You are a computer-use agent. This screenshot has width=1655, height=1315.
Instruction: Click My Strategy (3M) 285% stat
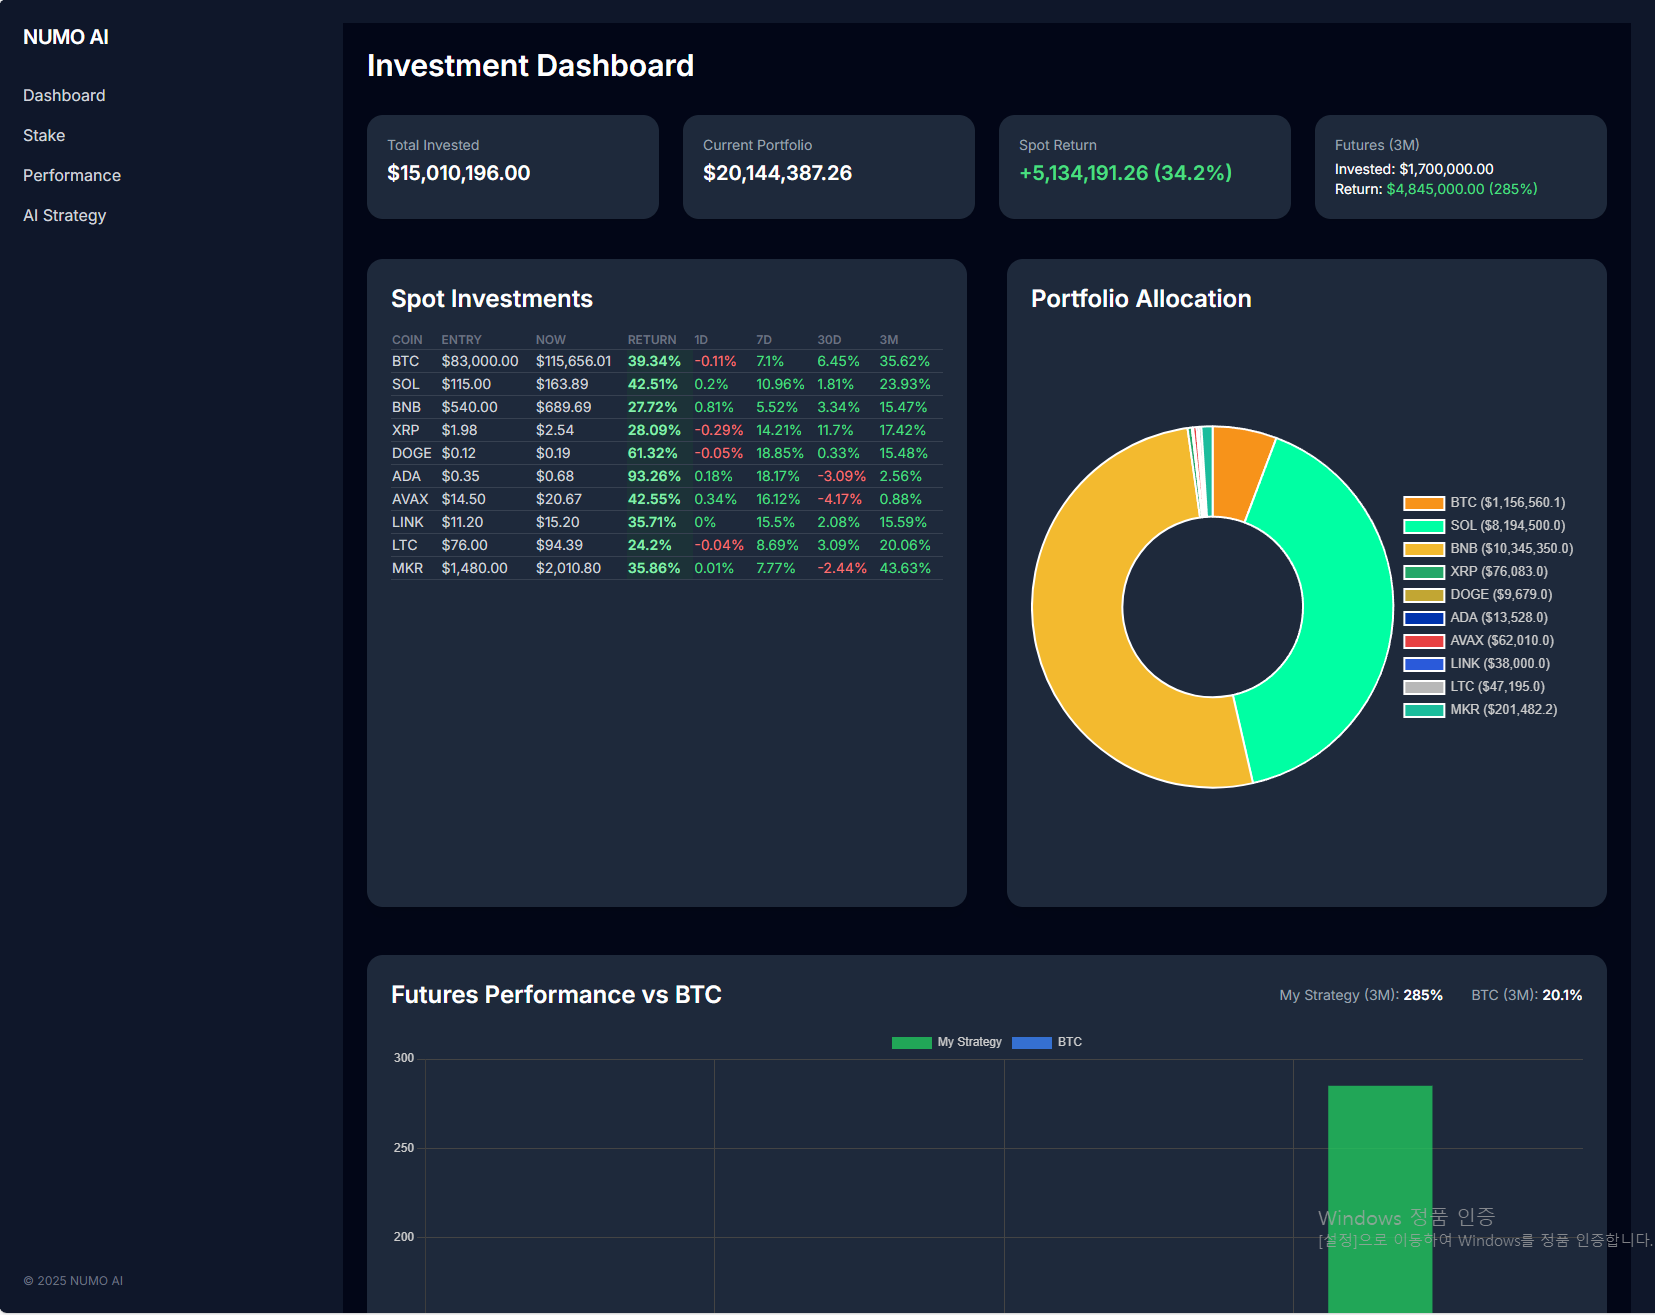pos(1361,995)
